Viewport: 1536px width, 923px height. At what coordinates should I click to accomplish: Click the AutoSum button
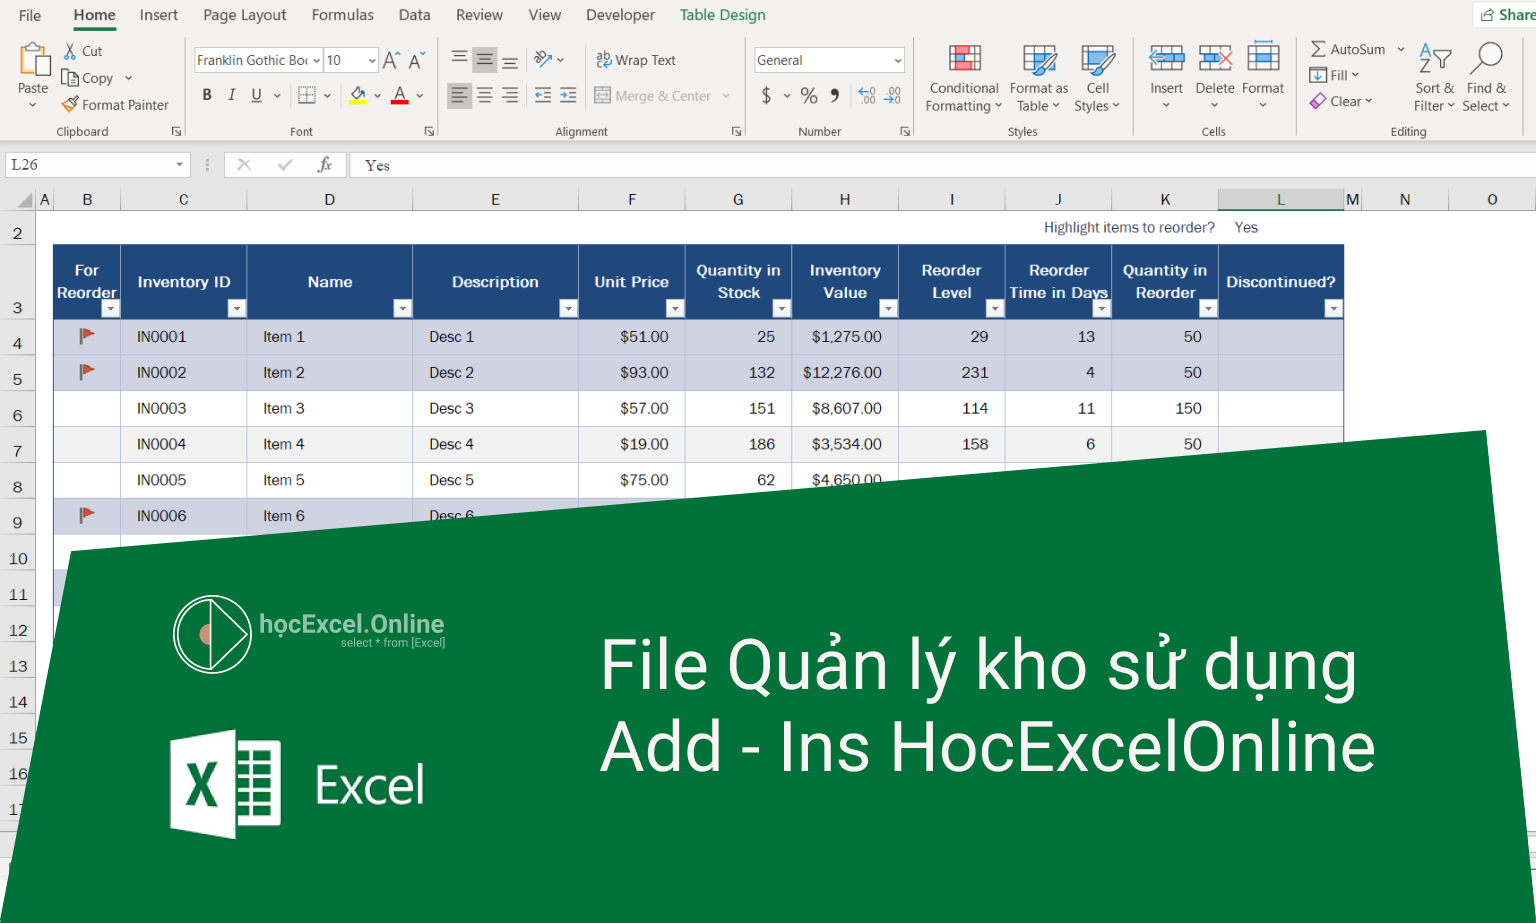(1347, 49)
